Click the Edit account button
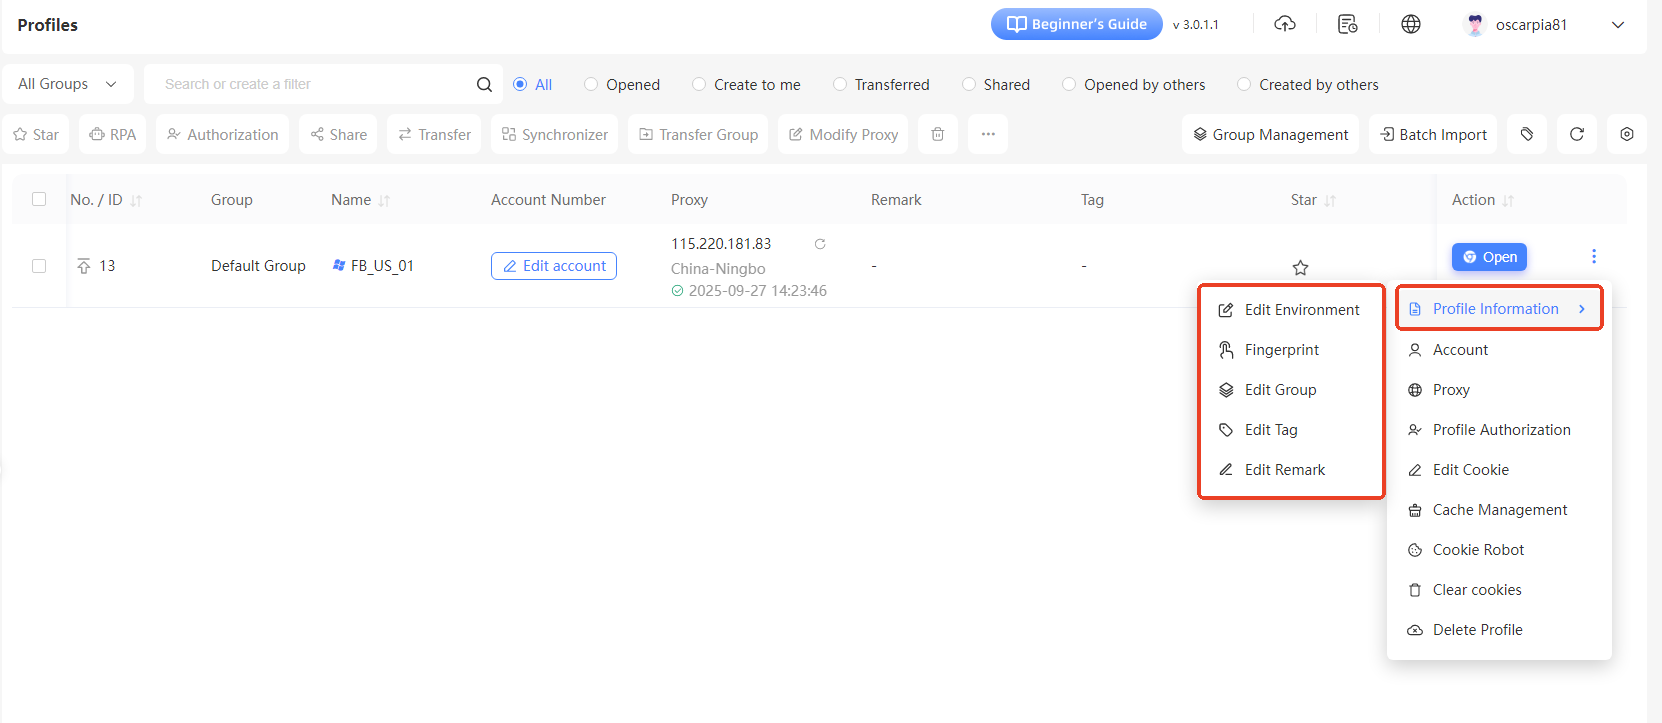The height and width of the screenshot is (723, 1662). click(554, 266)
